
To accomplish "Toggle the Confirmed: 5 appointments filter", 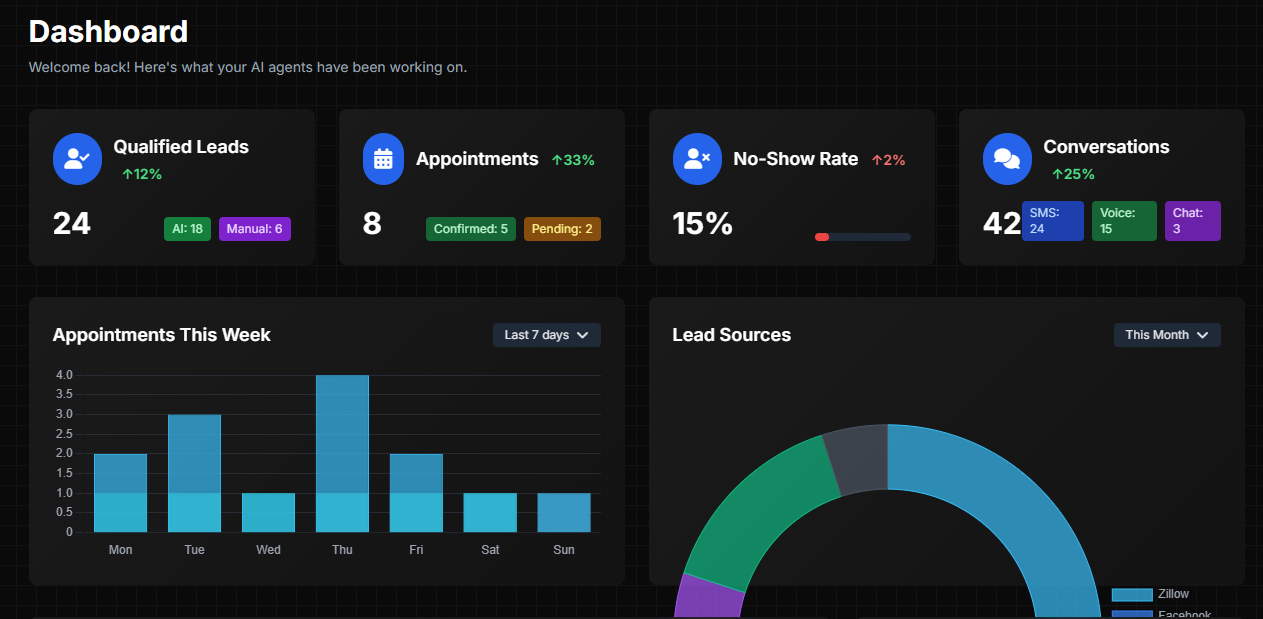I will pyautogui.click(x=470, y=228).
